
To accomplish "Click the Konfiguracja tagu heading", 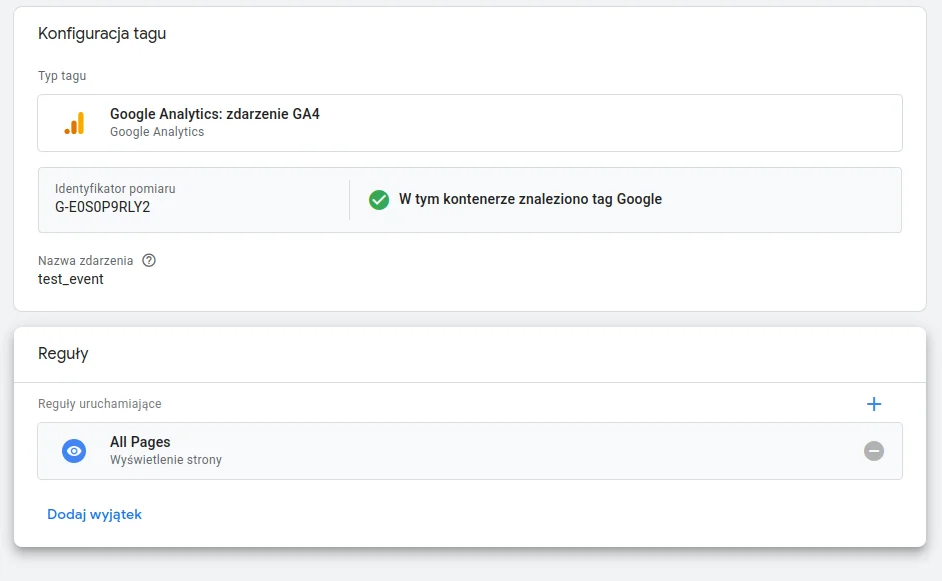I will [102, 33].
